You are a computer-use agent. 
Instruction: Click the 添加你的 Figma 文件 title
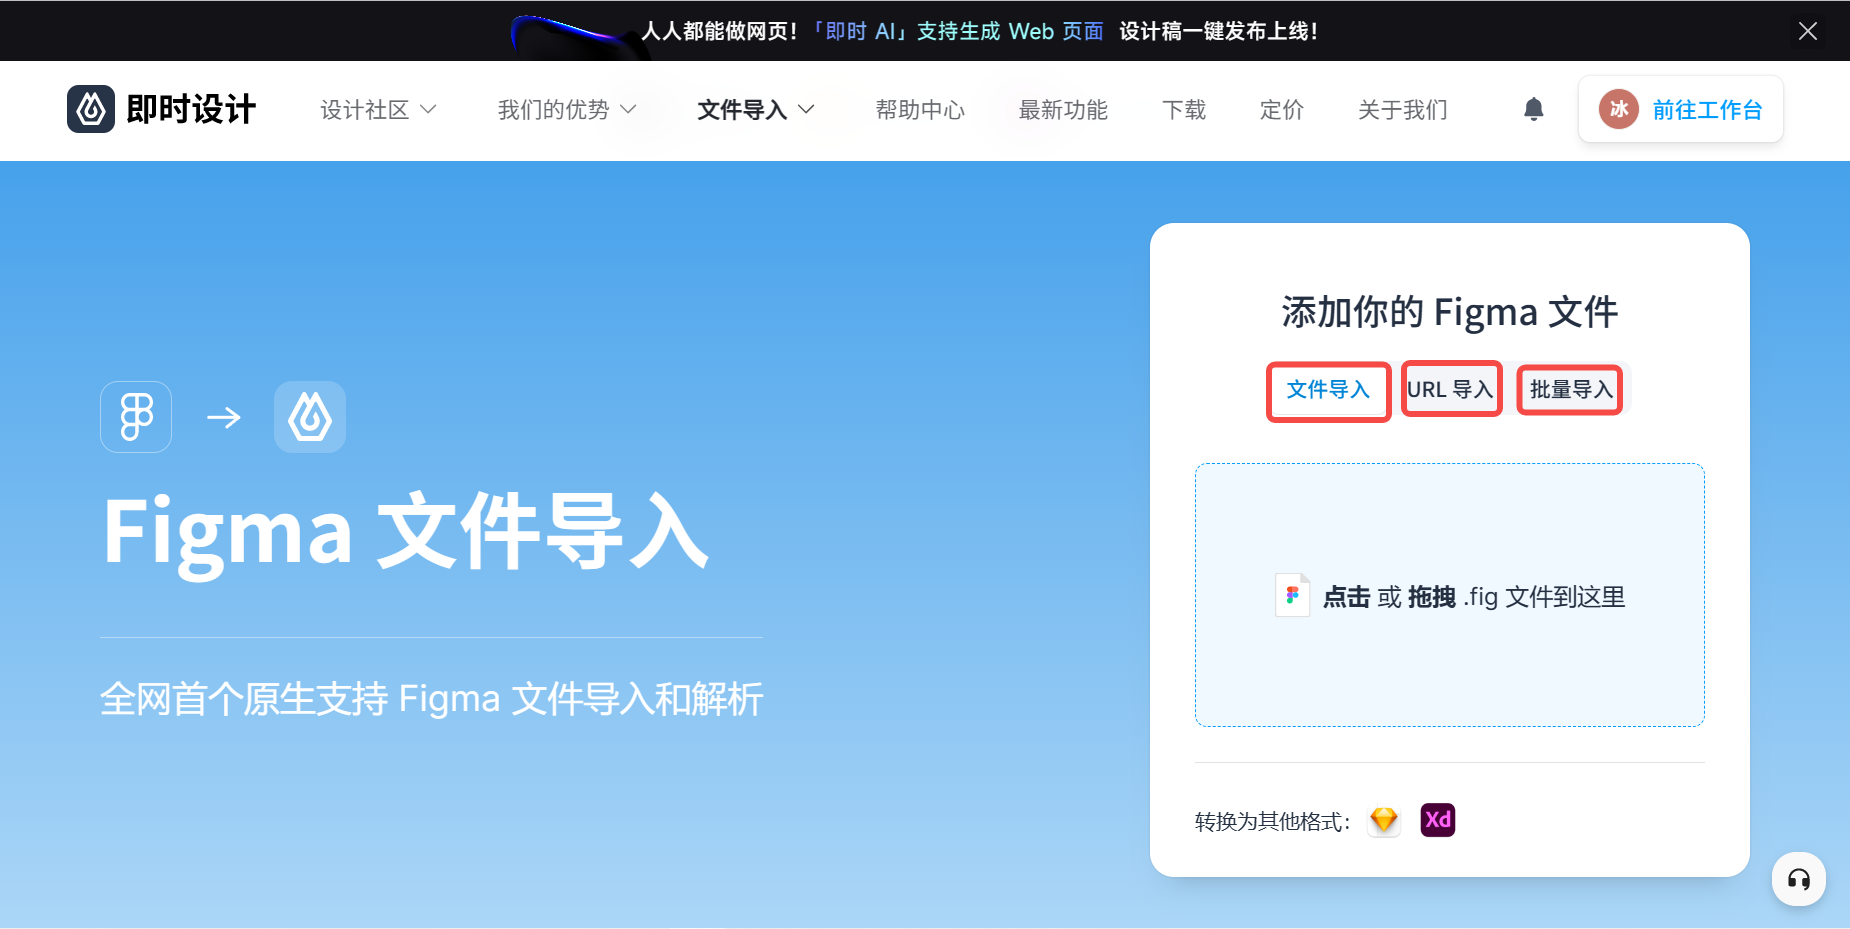coord(1450,312)
